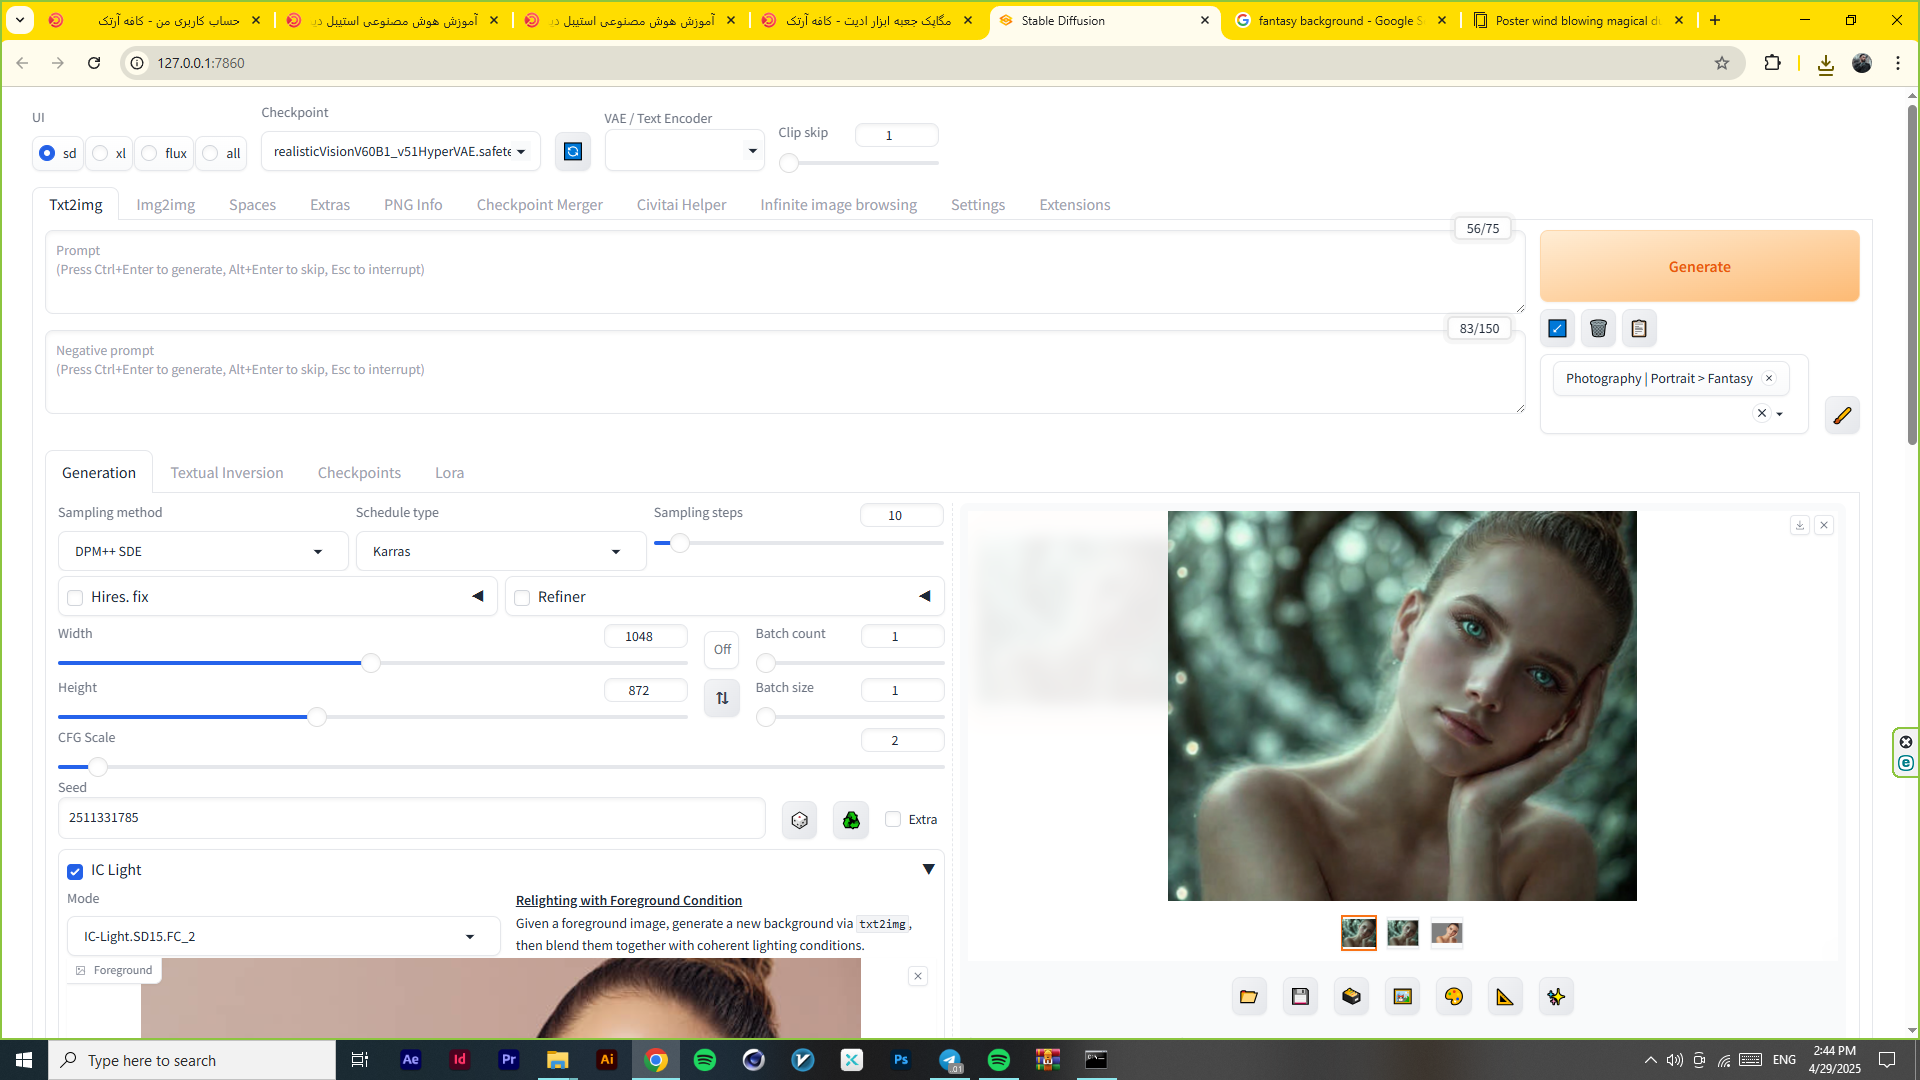Click the dice random seed icon
Screen dimensions: 1920x1080
click(x=799, y=820)
